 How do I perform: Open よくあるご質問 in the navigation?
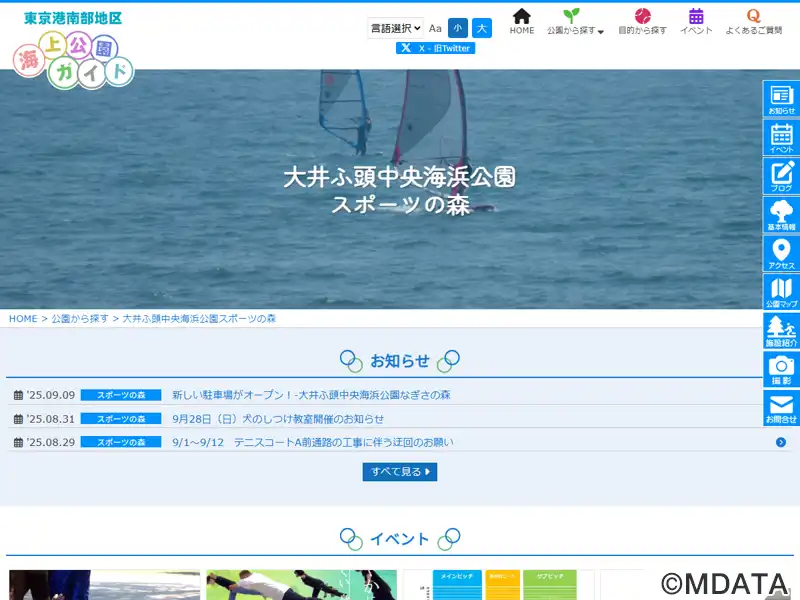tap(754, 22)
